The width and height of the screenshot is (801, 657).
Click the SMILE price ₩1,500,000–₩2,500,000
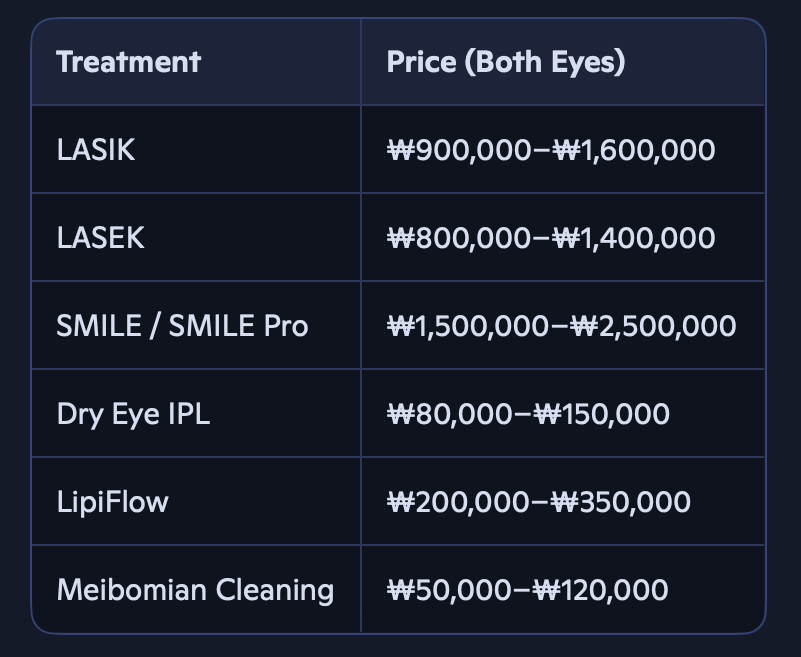click(561, 326)
